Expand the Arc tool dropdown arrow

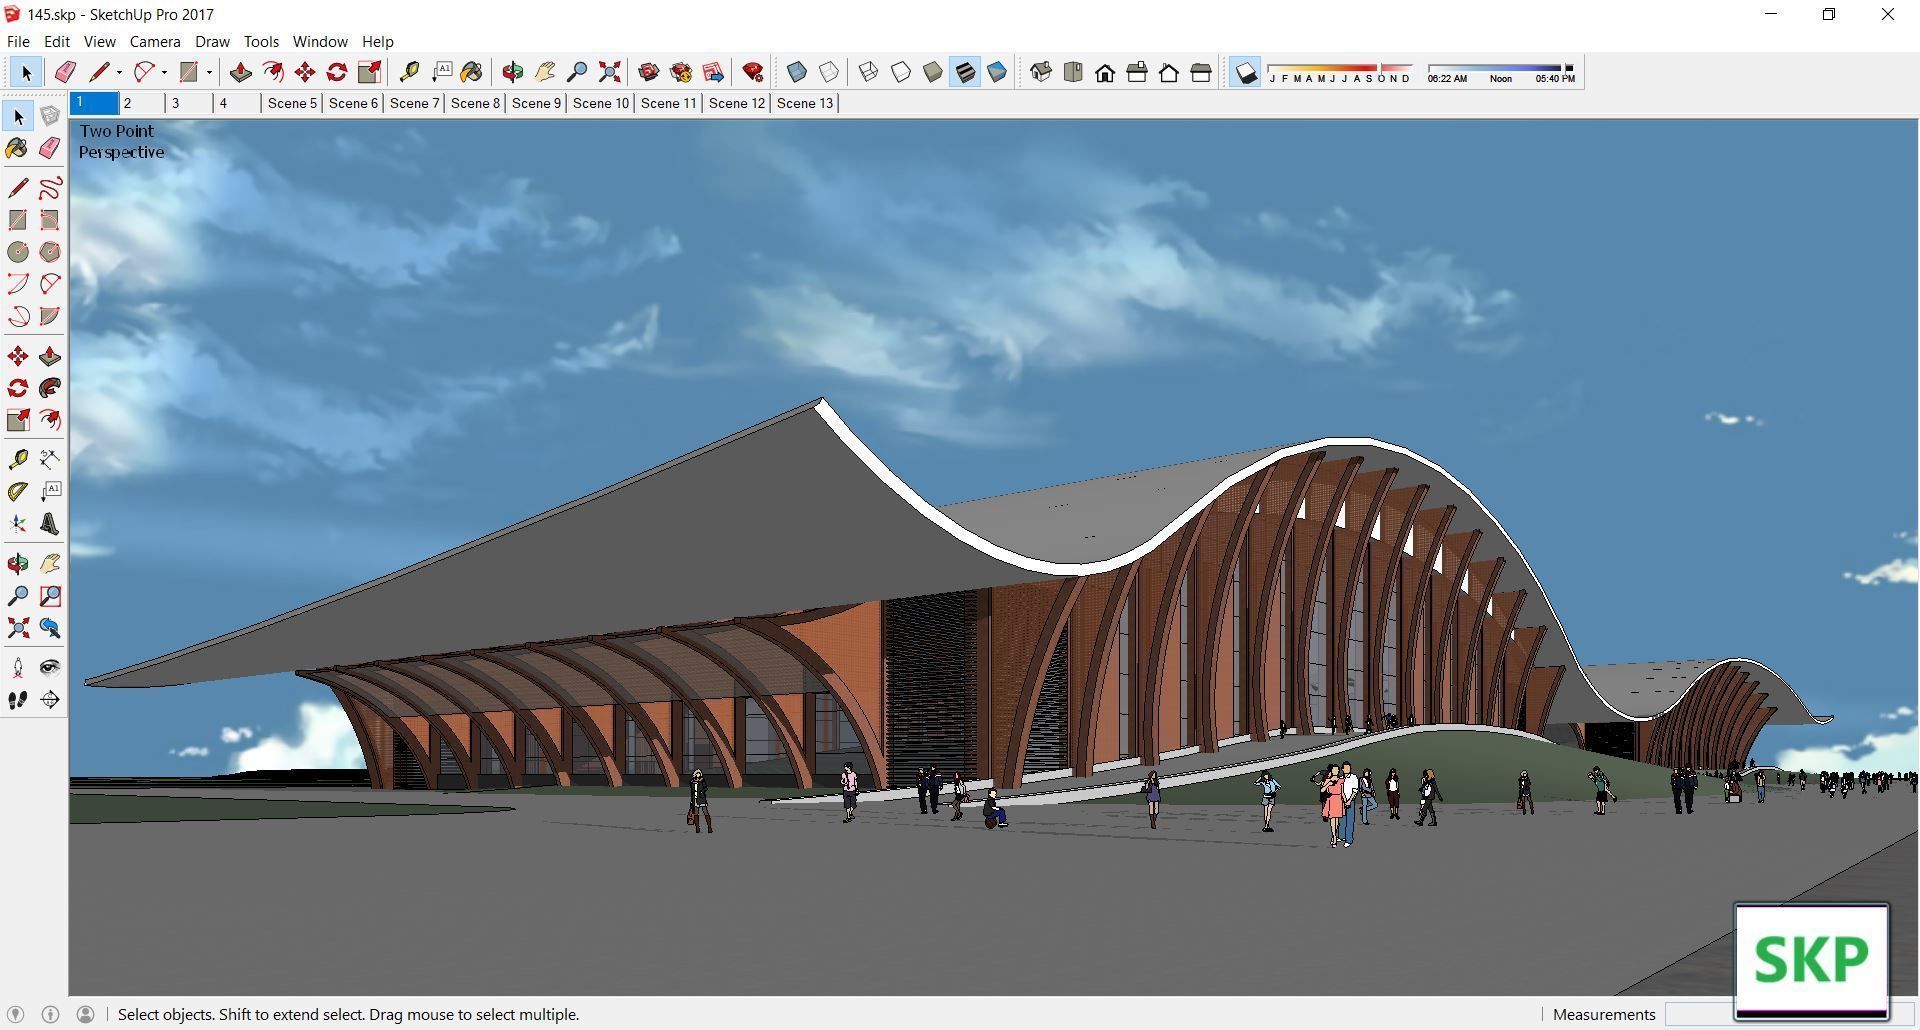[164, 72]
